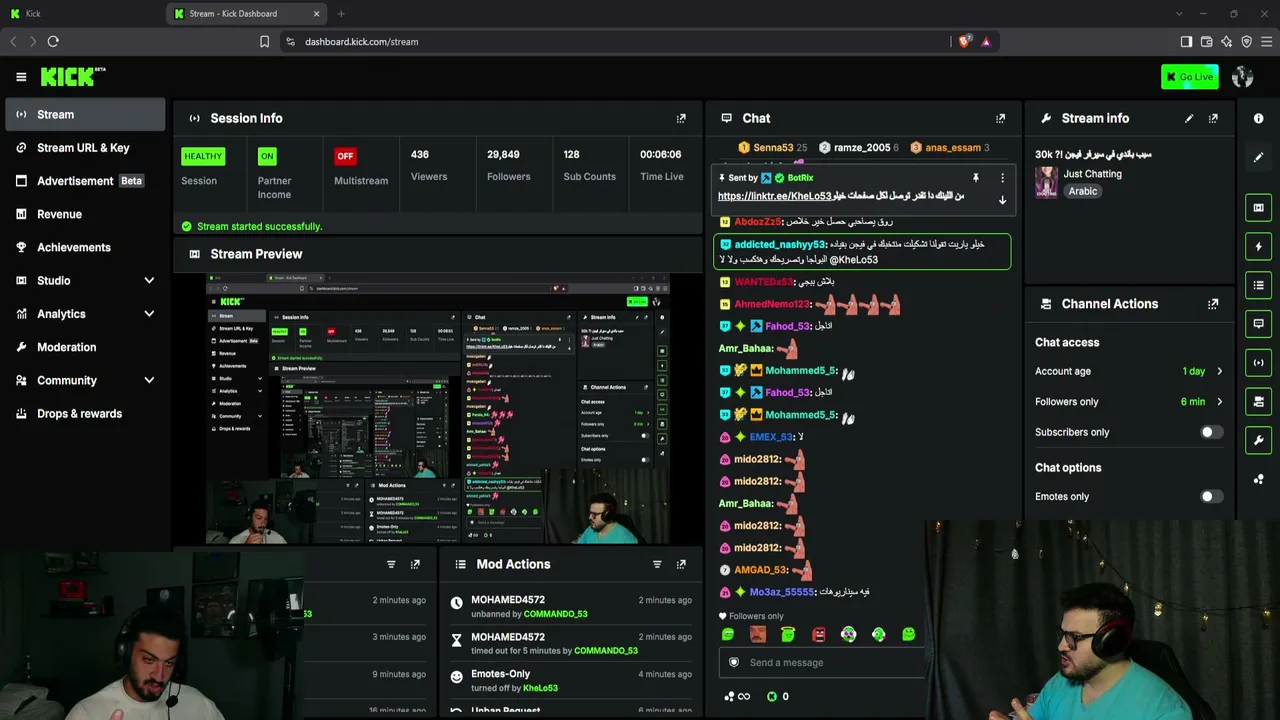Pop out the Stream info panel
The height and width of the screenshot is (720, 1280).
pos(1213,118)
